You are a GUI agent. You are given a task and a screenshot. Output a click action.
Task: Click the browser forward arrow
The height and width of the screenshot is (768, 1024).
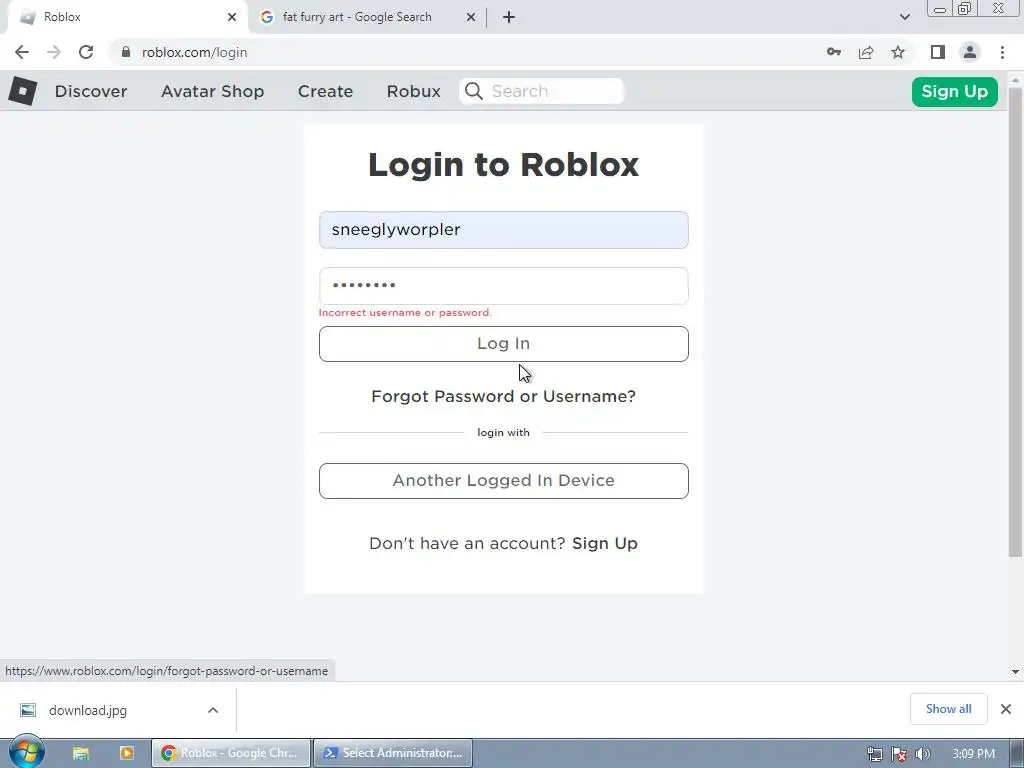coord(54,52)
